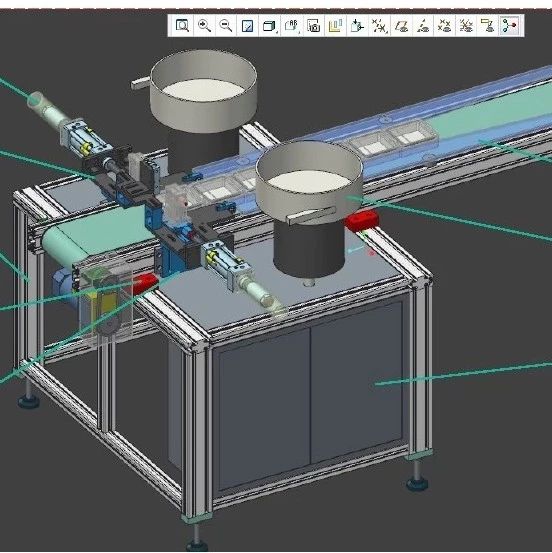Screen dimensions: 552x553
Task: Select the rear vibratory bowl feeder
Action: pos(204,106)
